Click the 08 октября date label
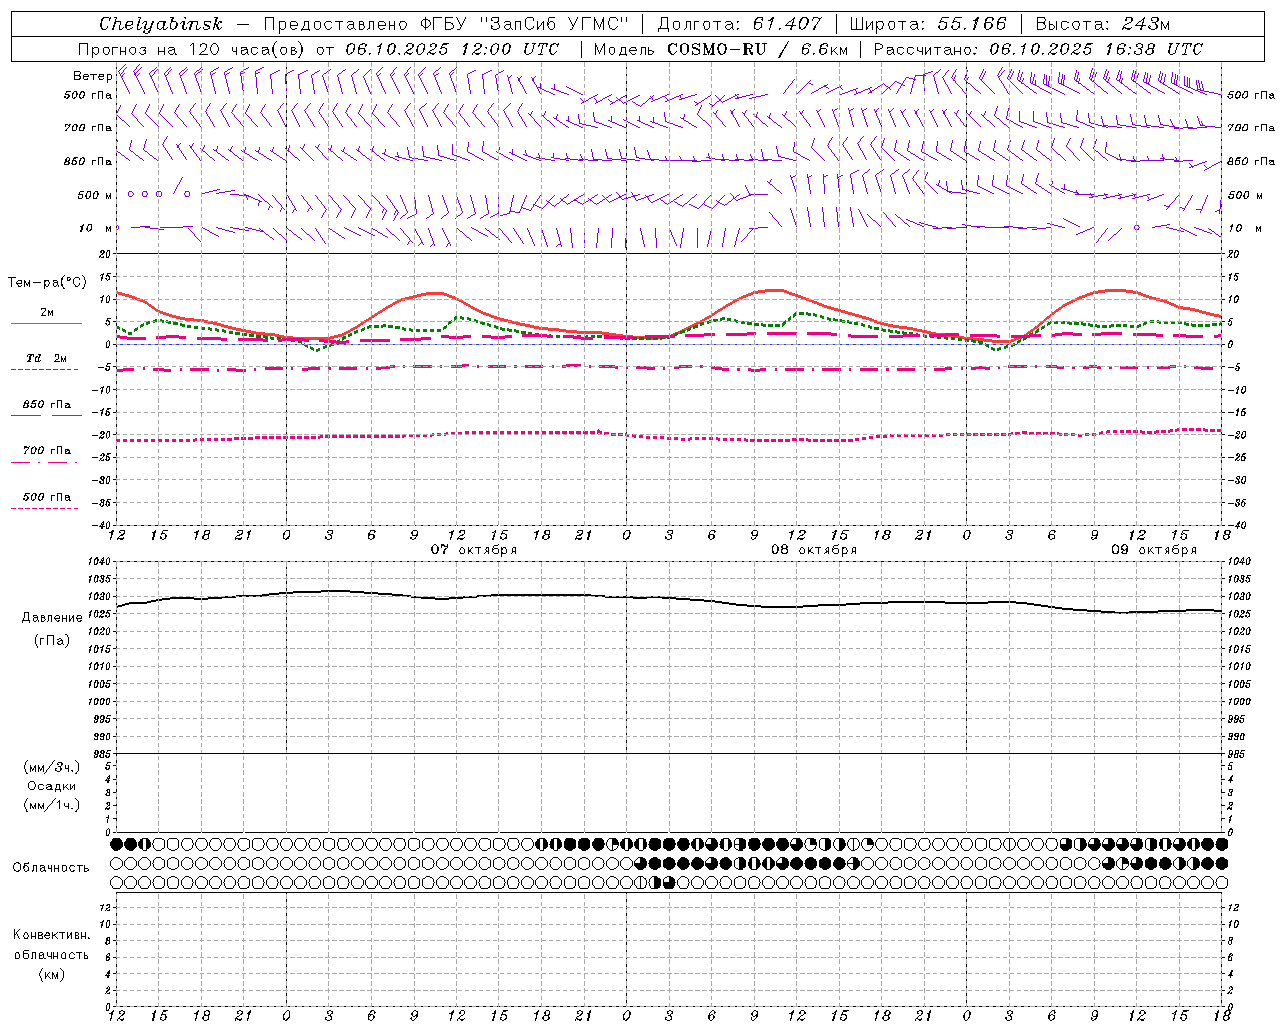Screen dimensions: 1280x1024 click(x=814, y=550)
